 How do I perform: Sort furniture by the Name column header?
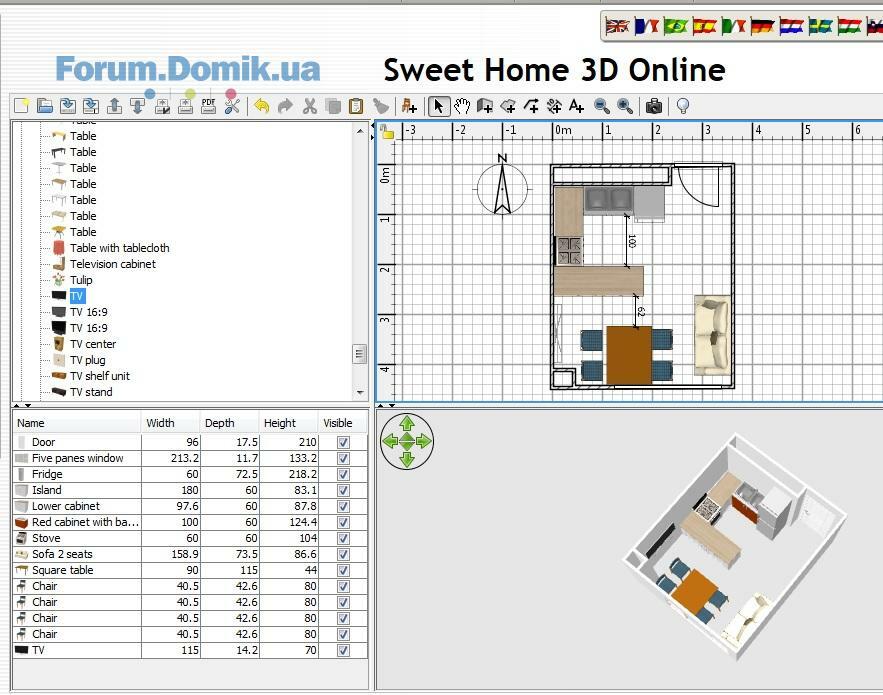tap(77, 423)
